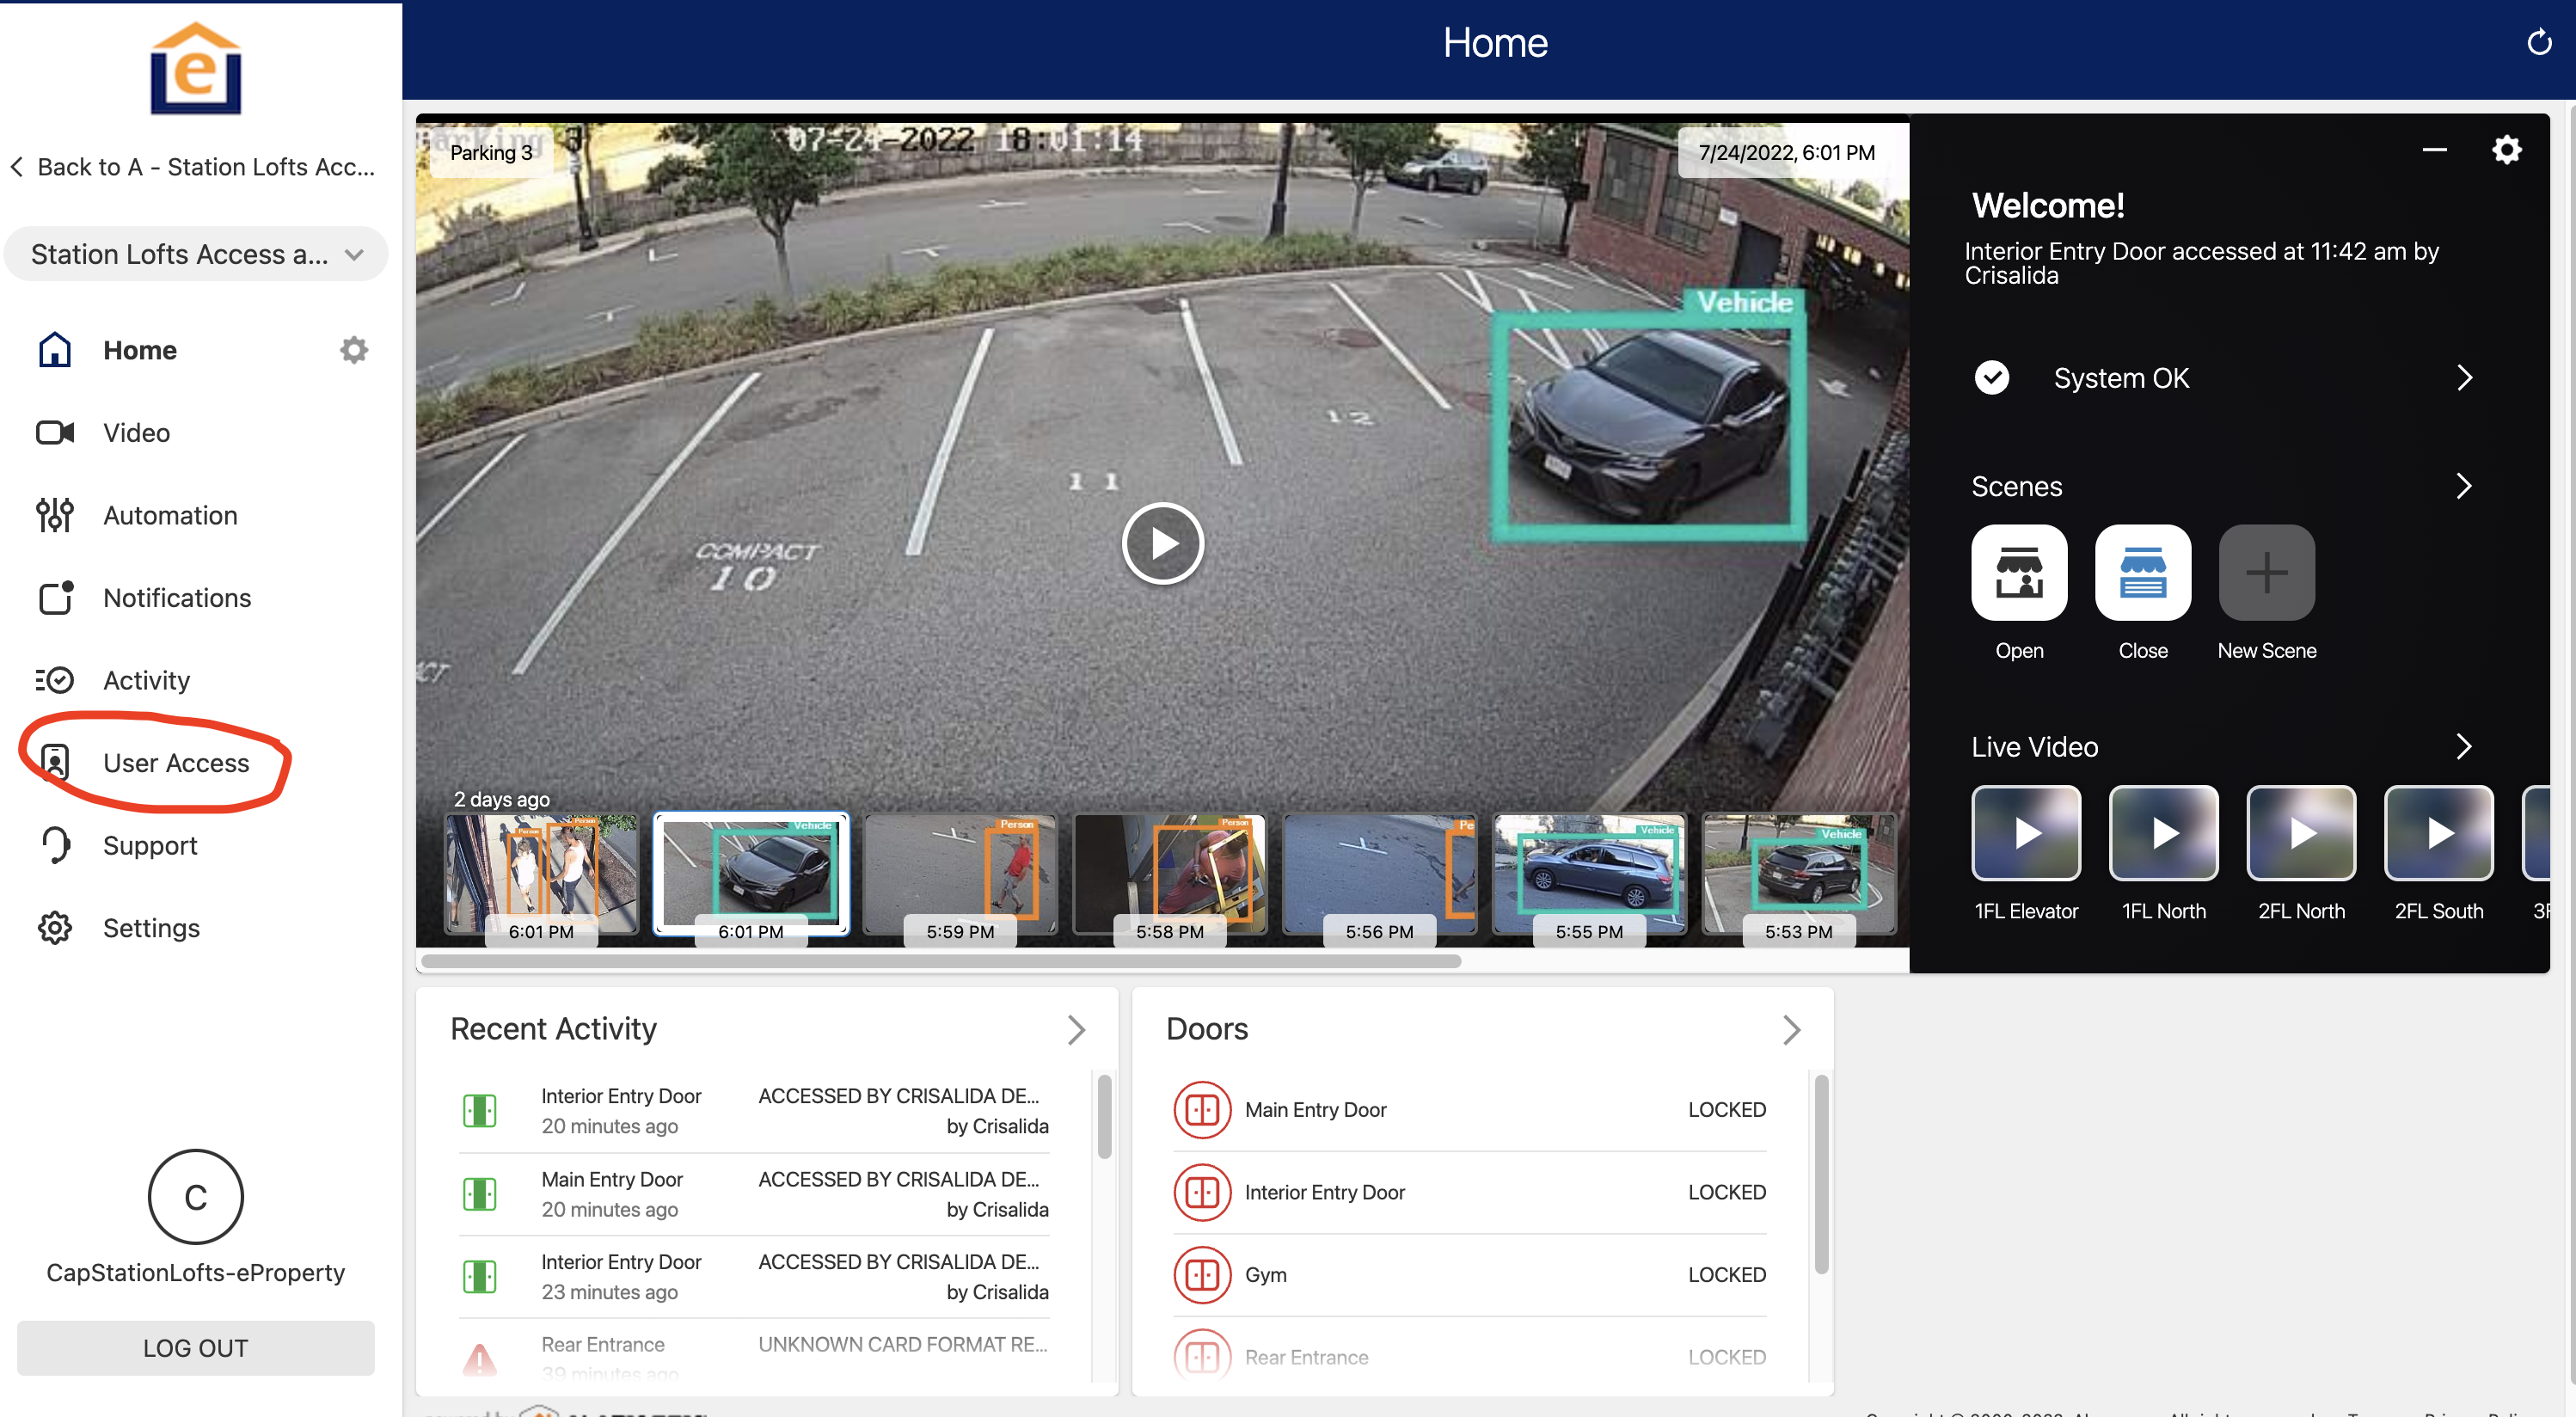Click the horizontal scrollbar under video thumbnails

pyautogui.click(x=940, y=961)
